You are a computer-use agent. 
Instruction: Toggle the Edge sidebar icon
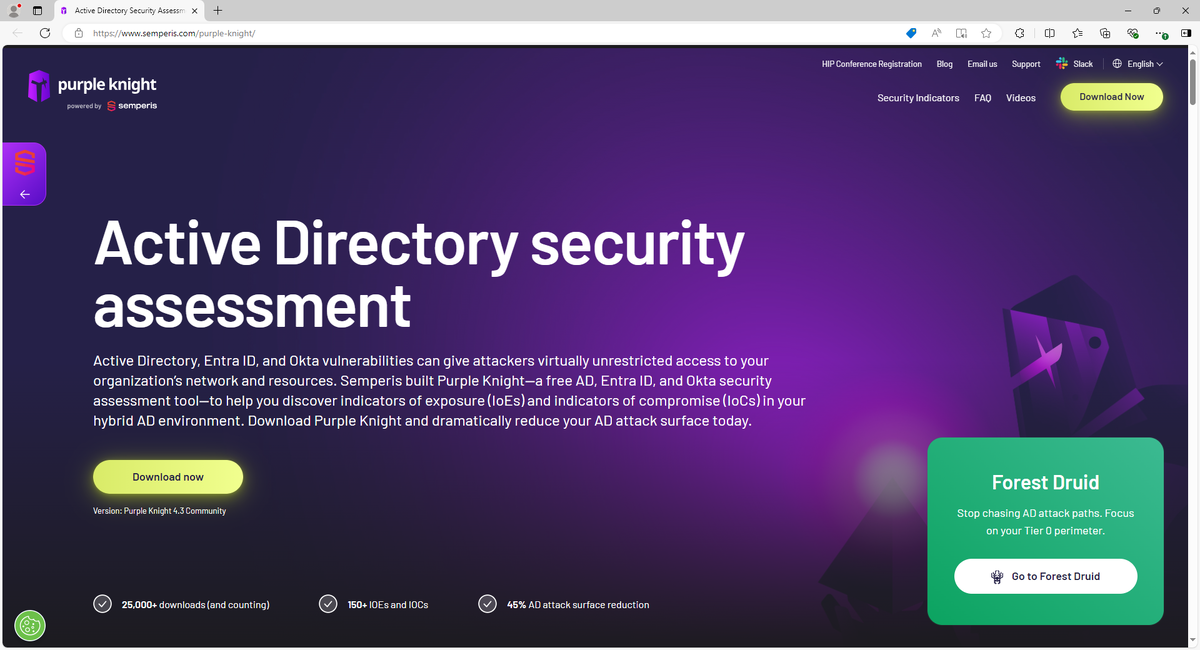tap(1186, 33)
